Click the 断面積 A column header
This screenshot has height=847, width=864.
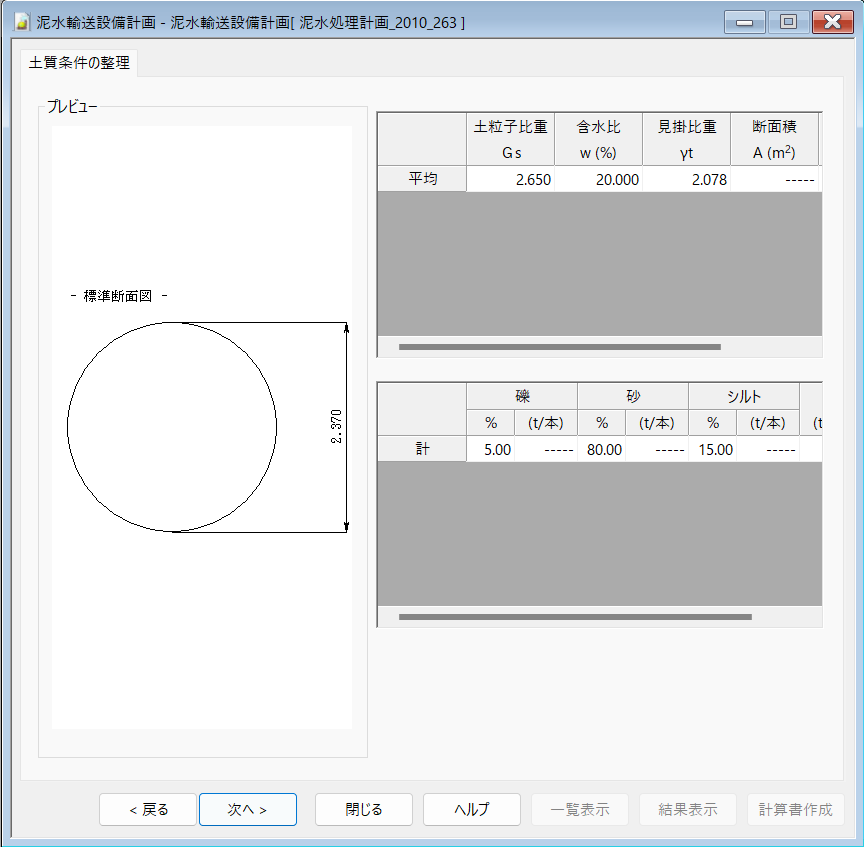pyautogui.click(x=774, y=139)
